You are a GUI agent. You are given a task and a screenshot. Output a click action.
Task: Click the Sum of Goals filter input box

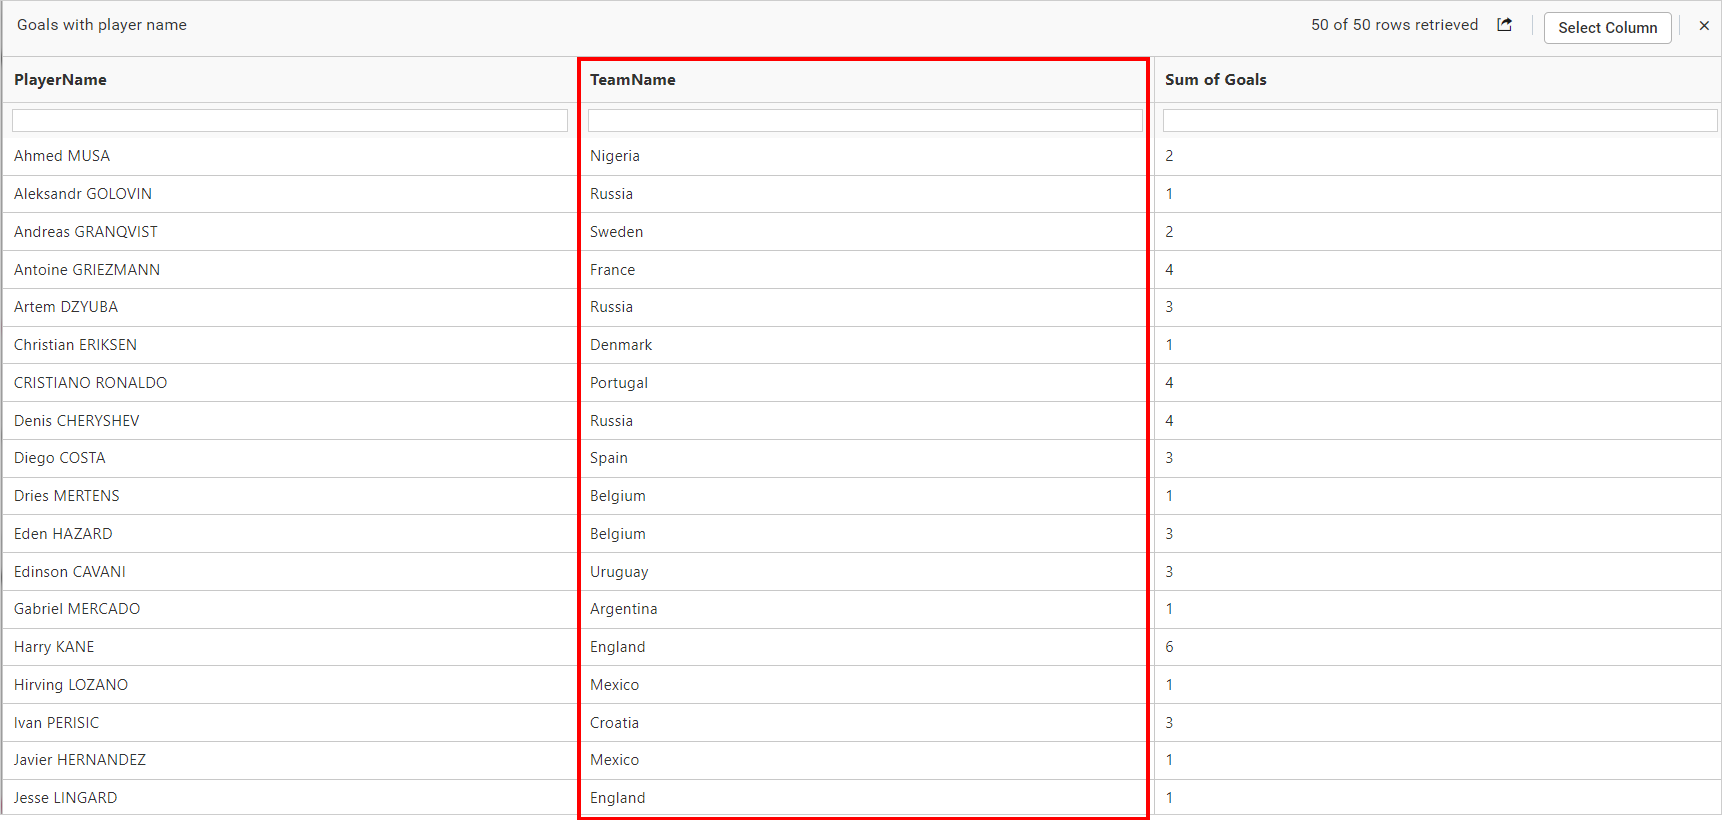click(1438, 119)
